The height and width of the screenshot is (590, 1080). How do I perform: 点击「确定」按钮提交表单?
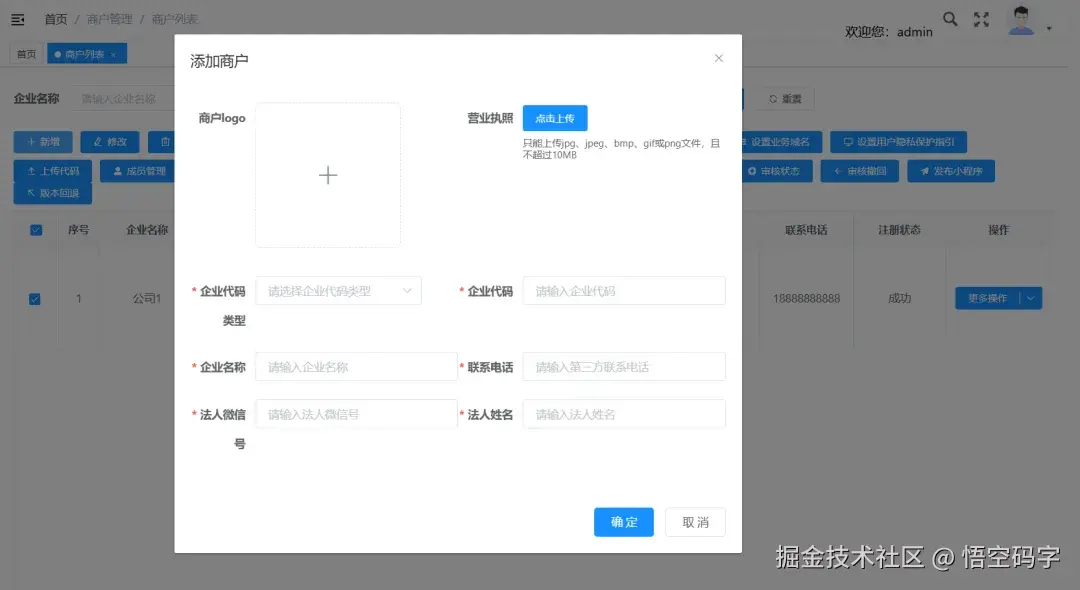point(623,521)
